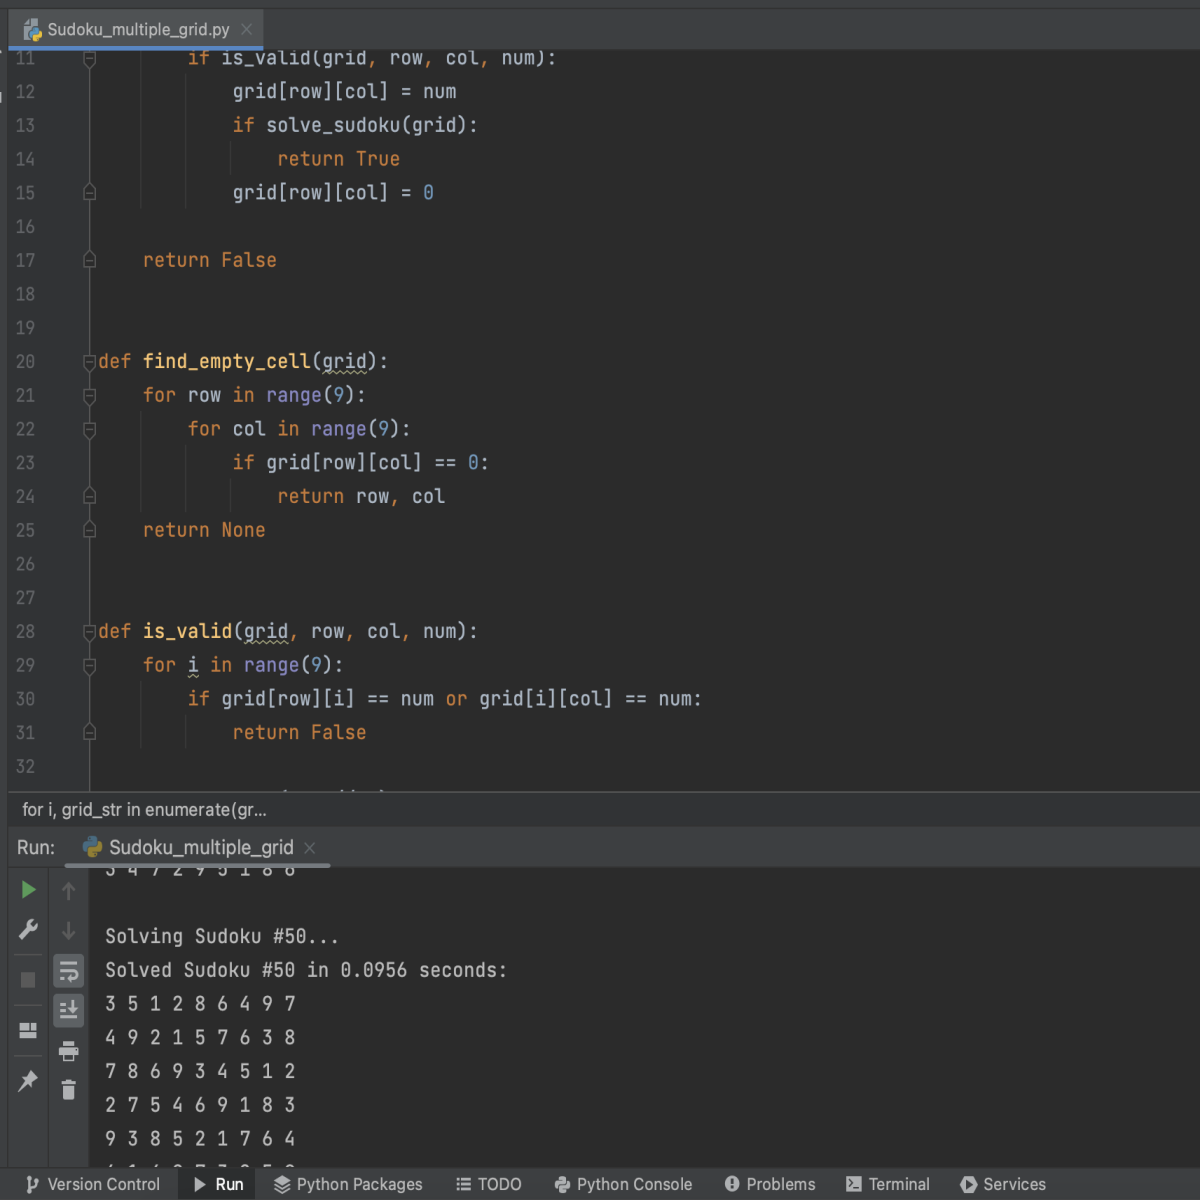Click 'Solving Sudoku #50...' output line

(x=222, y=937)
